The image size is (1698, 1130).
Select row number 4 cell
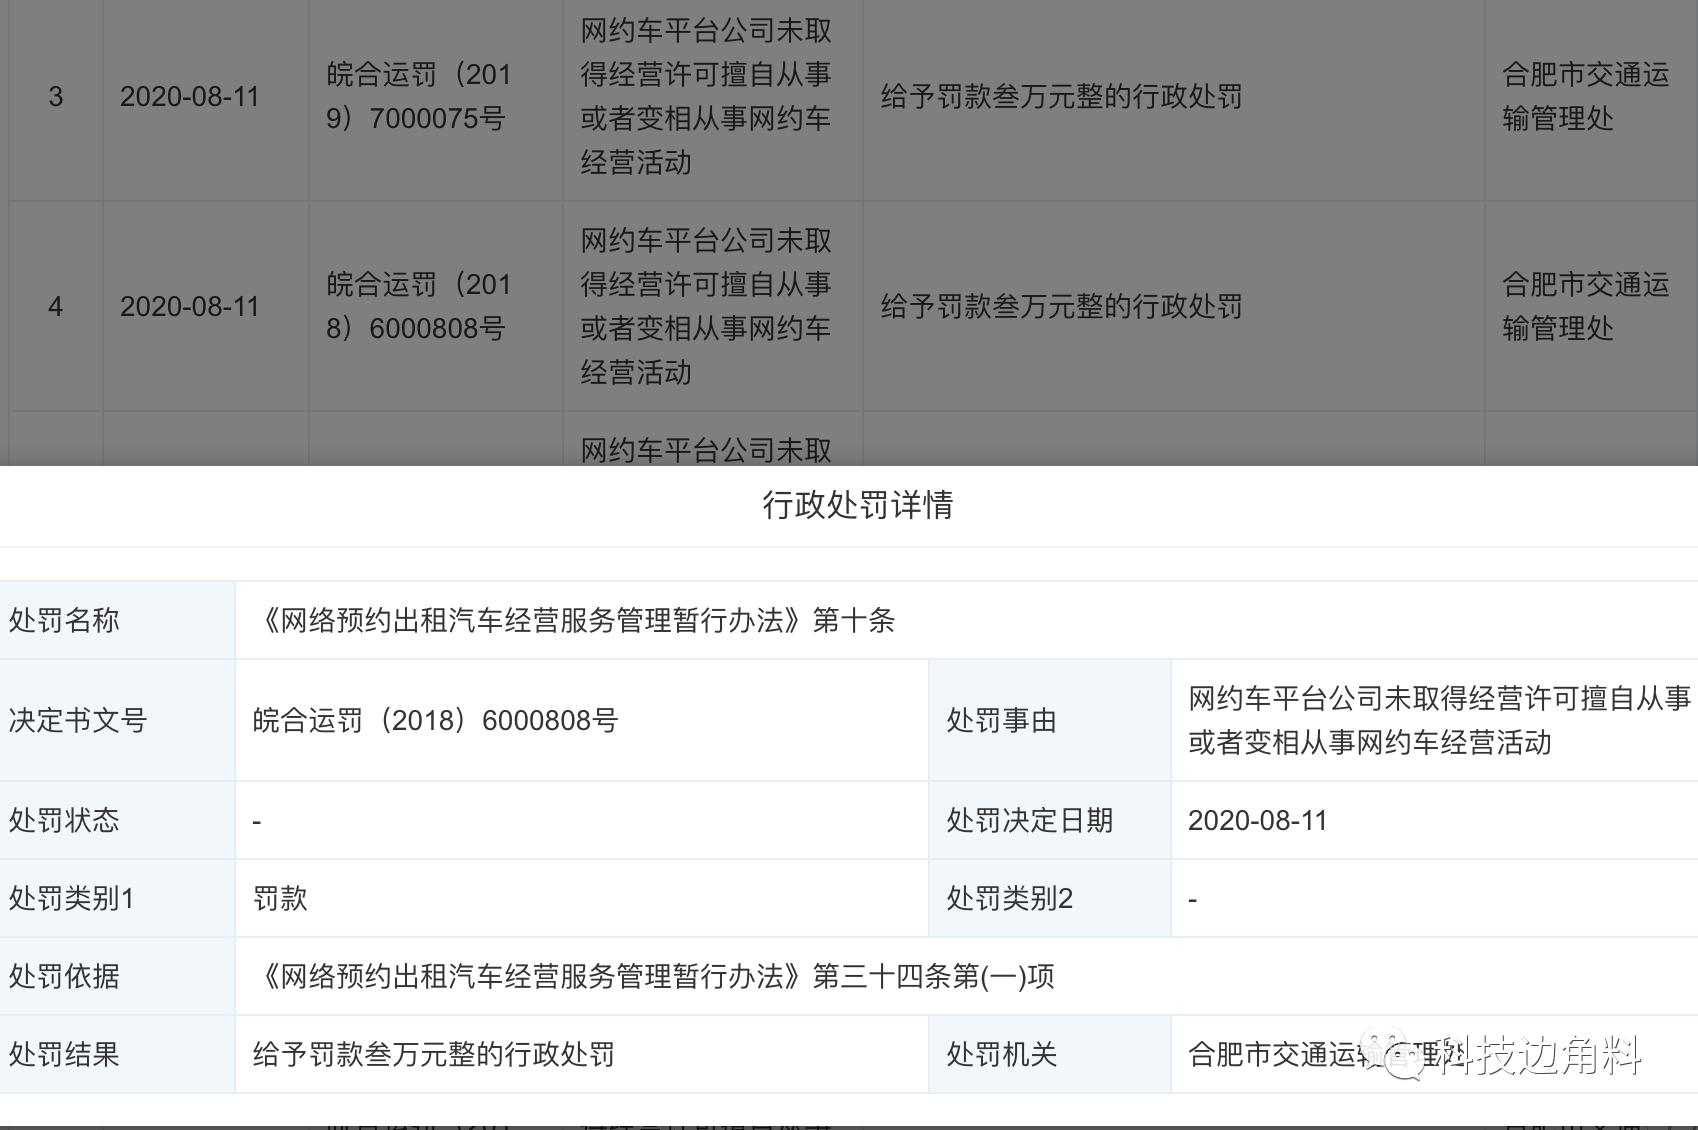coord(56,307)
